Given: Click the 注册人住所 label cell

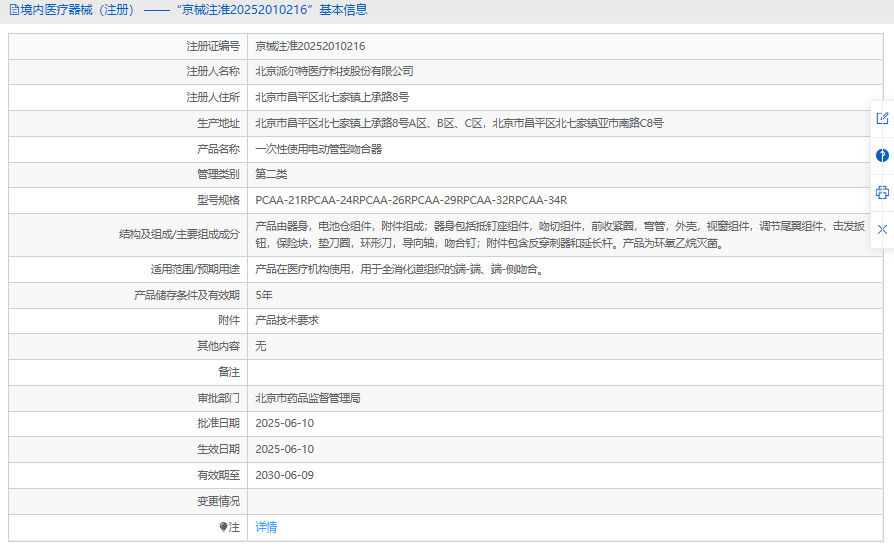Looking at the screenshot, I should [128, 97].
